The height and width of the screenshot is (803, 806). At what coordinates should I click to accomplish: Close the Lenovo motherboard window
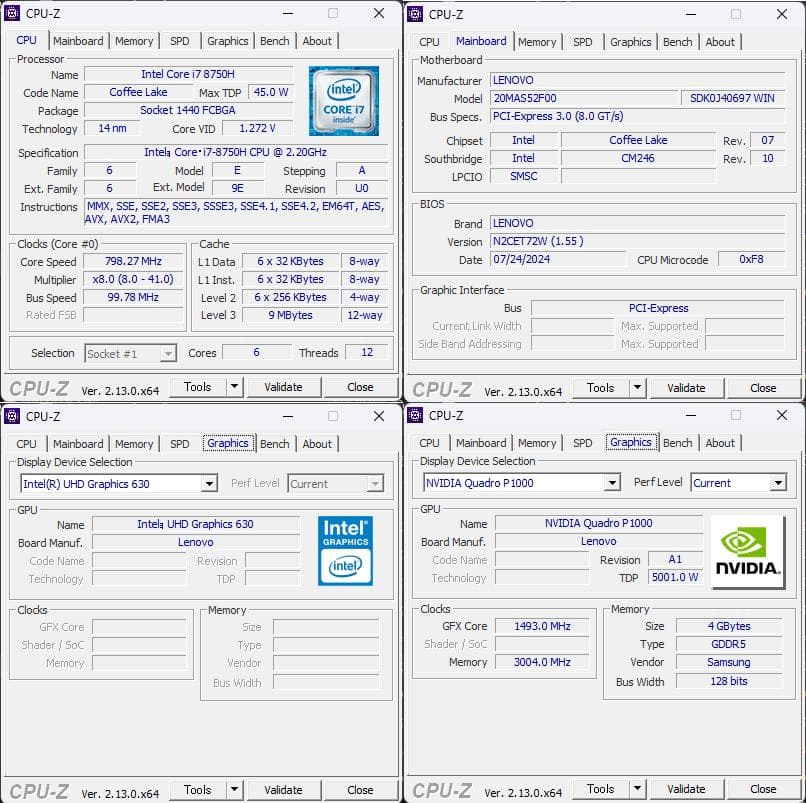(782, 14)
